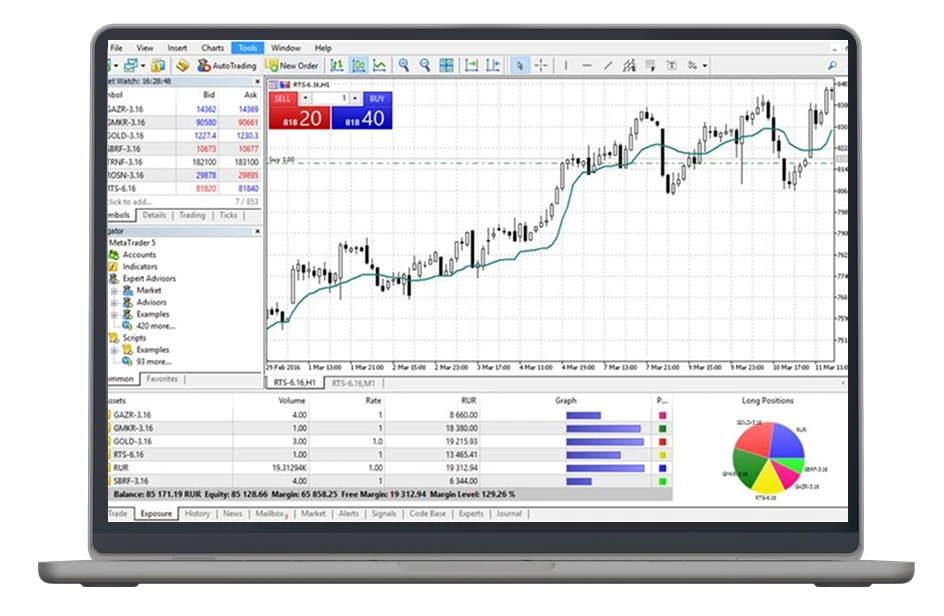Open the Profiles dropdown arrow
This screenshot has height=616, width=944.
click(x=143, y=66)
